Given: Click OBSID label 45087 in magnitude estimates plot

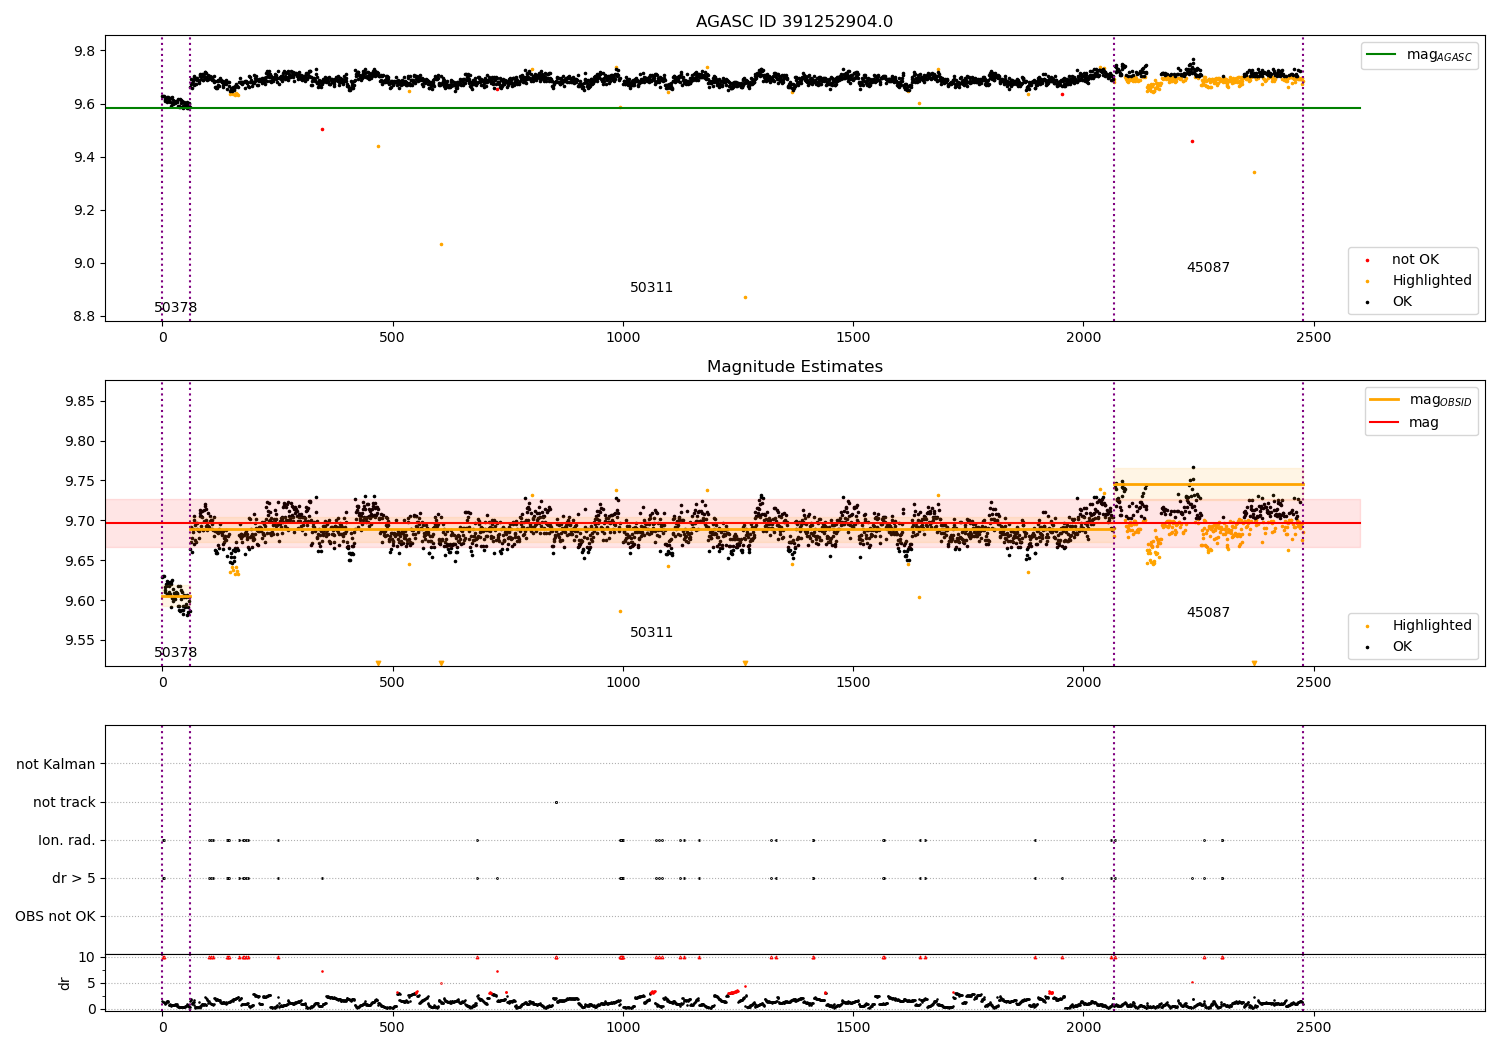Looking at the screenshot, I should (x=1208, y=612).
